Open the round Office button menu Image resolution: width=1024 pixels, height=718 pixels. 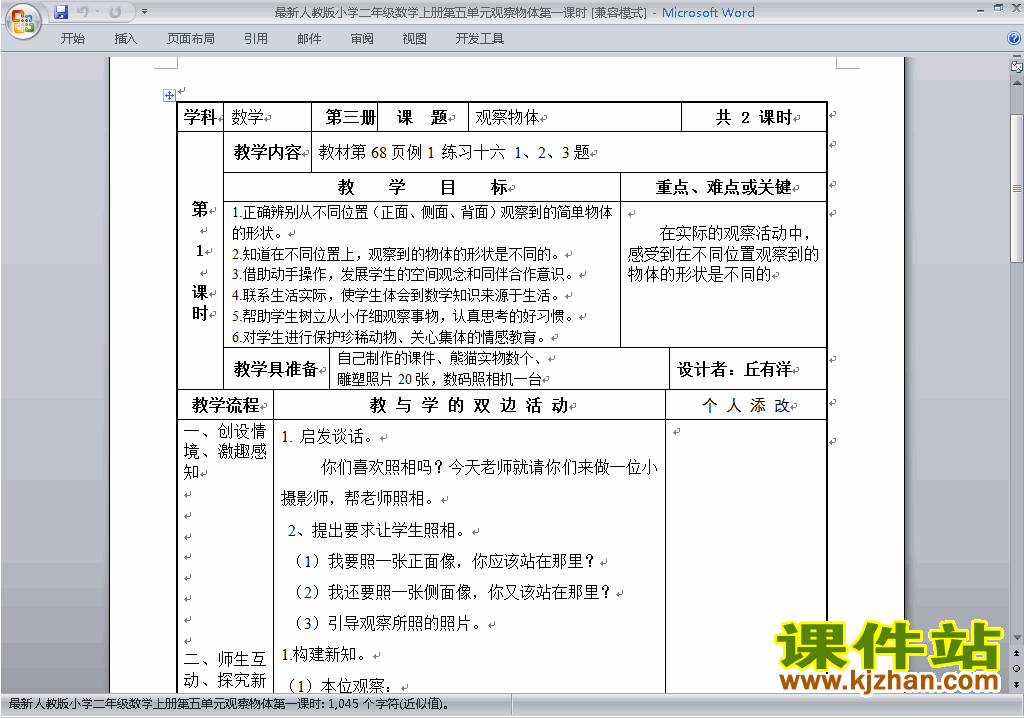tap(23, 22)
